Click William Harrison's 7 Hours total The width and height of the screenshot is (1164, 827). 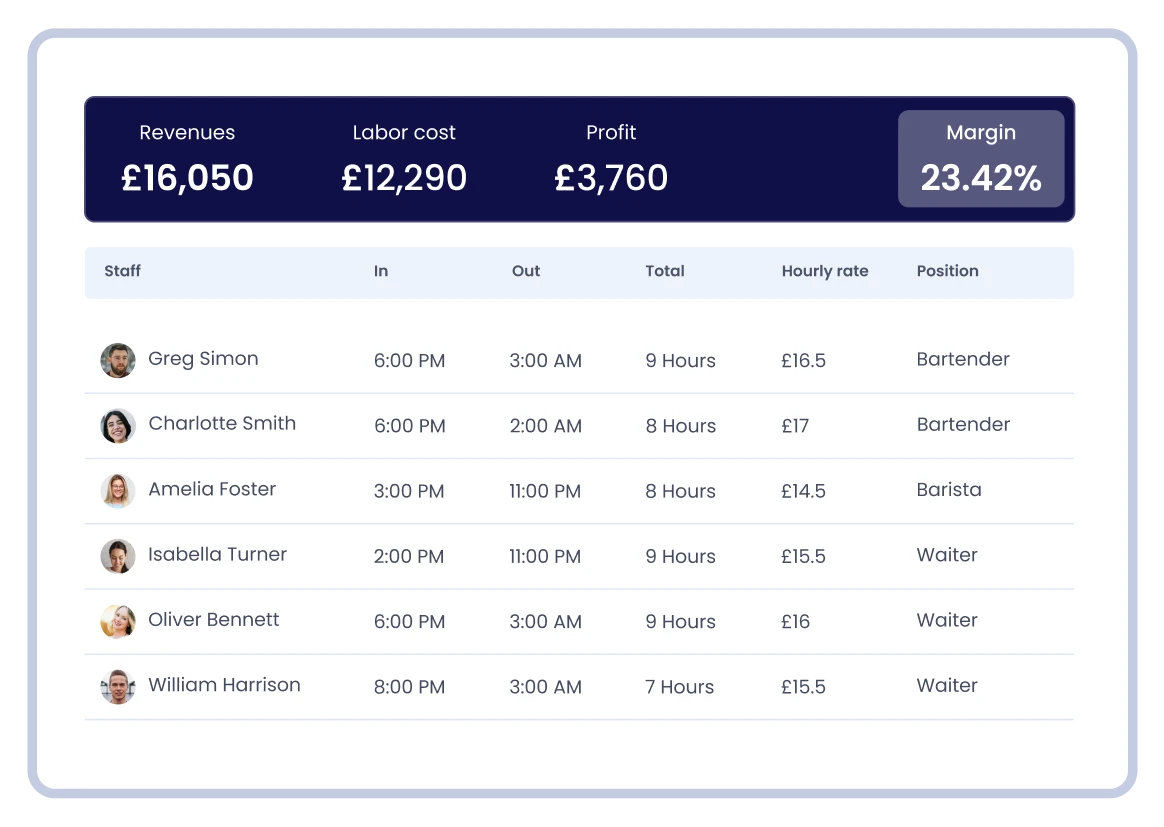point(679,687)
